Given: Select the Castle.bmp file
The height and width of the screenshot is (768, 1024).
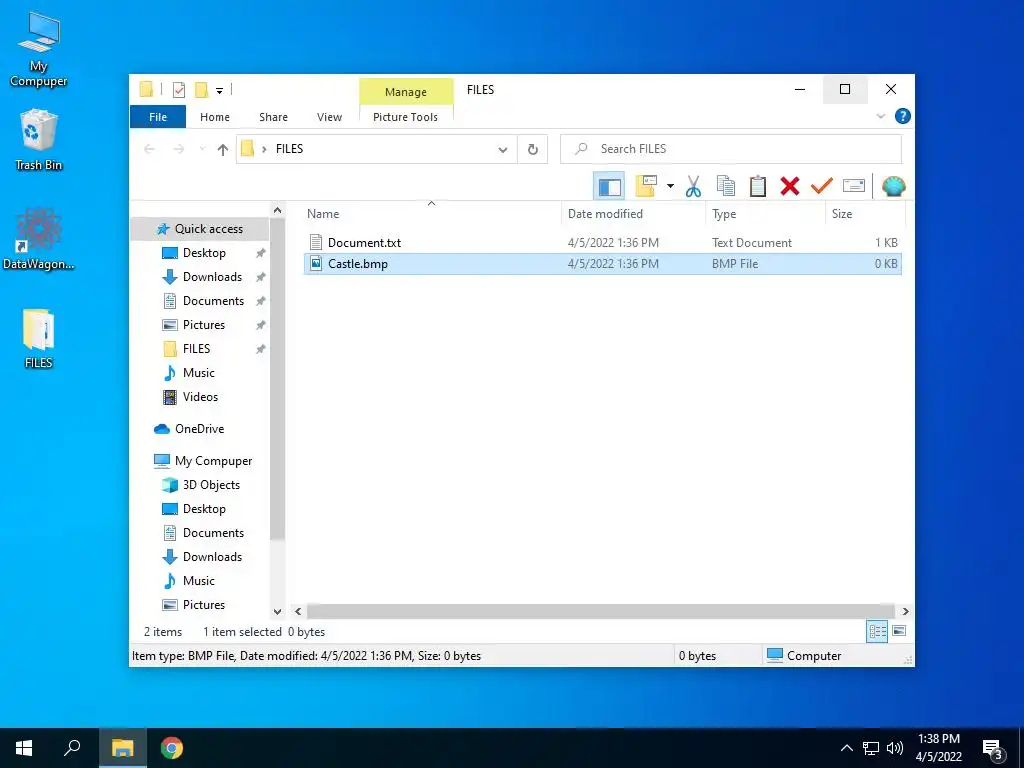Looking at the screenshot, I should click(x=602, y=264).
